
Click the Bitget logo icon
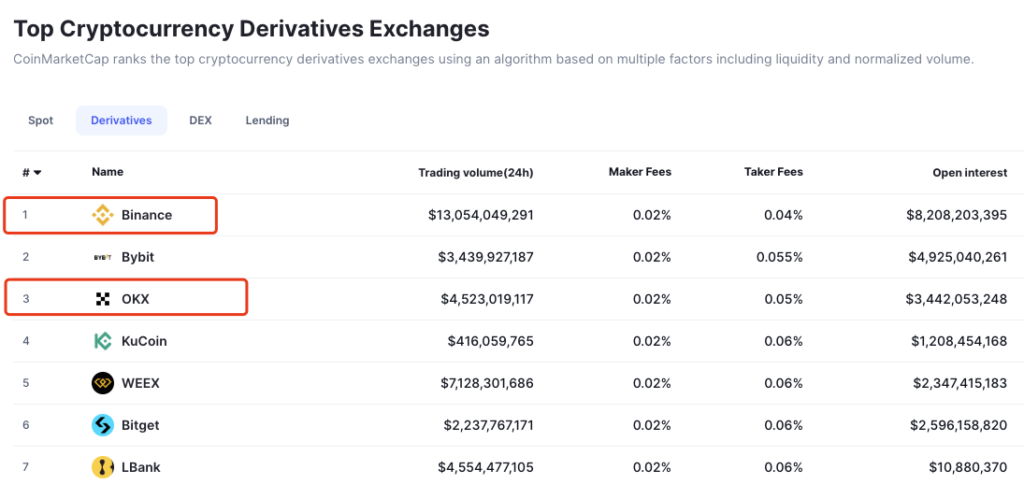coord(103,425)
